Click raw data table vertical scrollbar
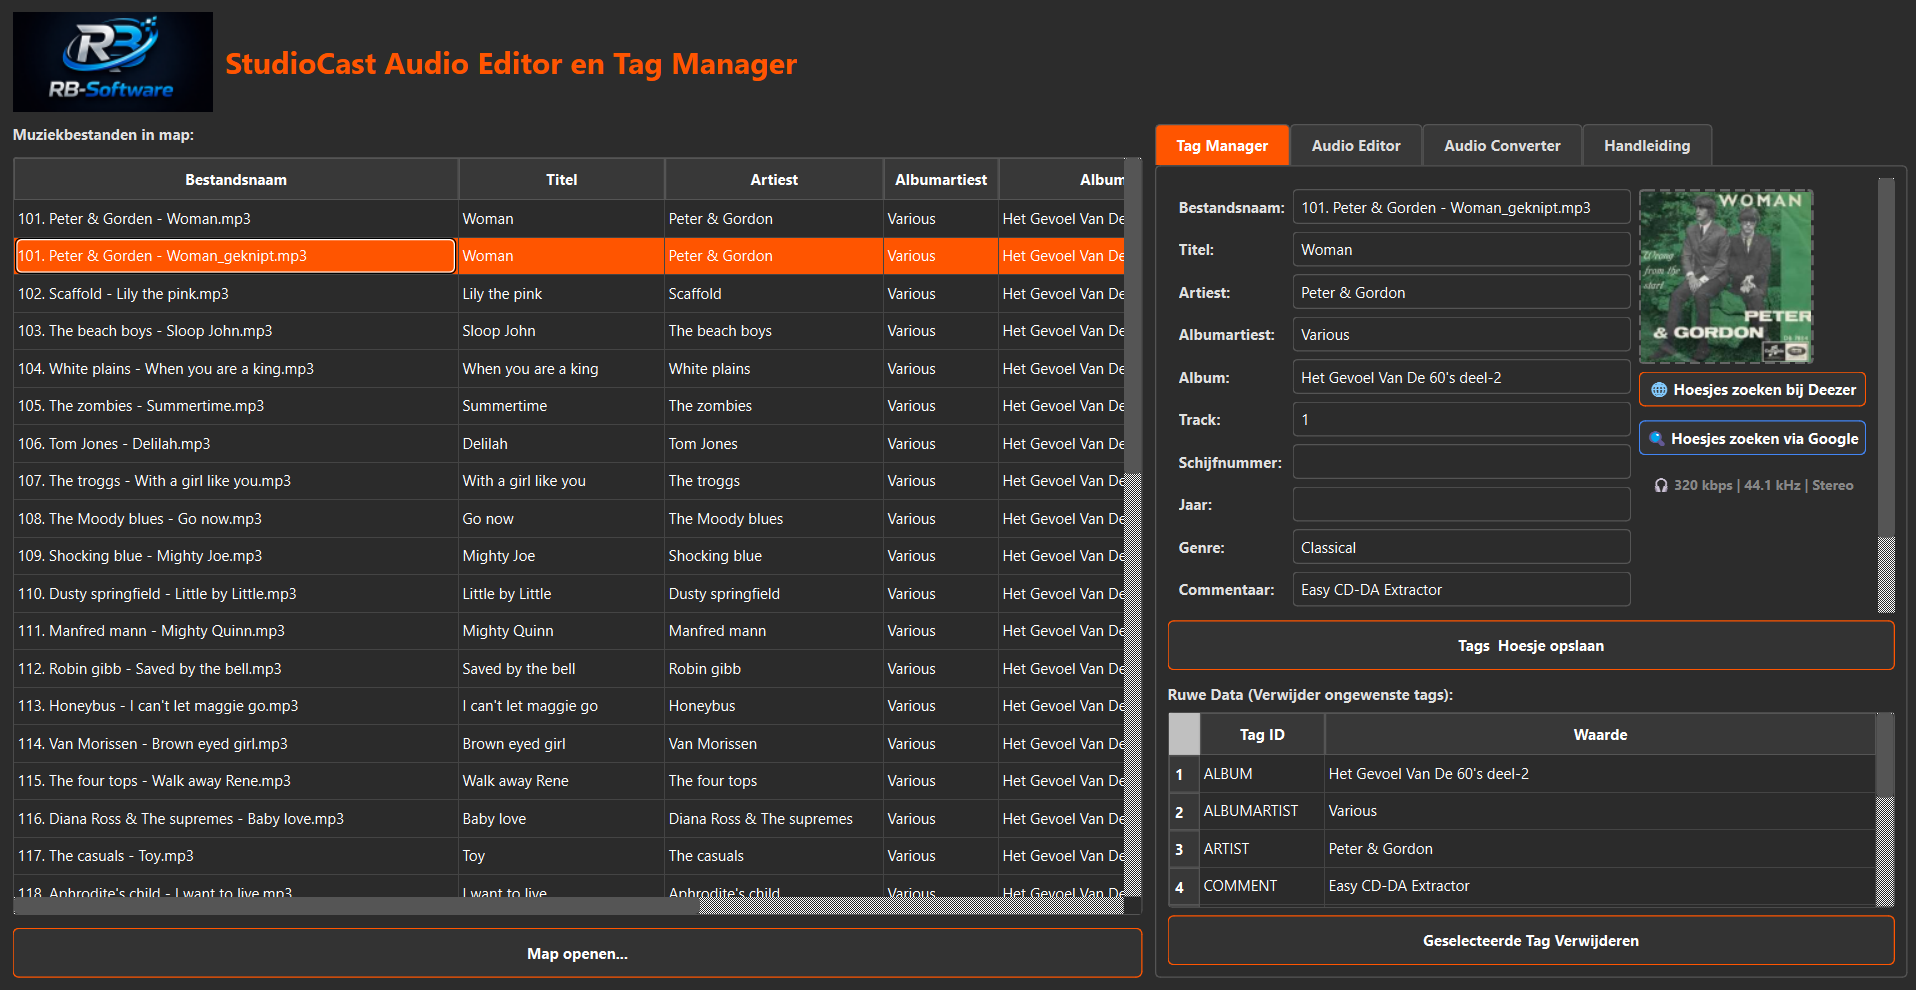 1885,810
